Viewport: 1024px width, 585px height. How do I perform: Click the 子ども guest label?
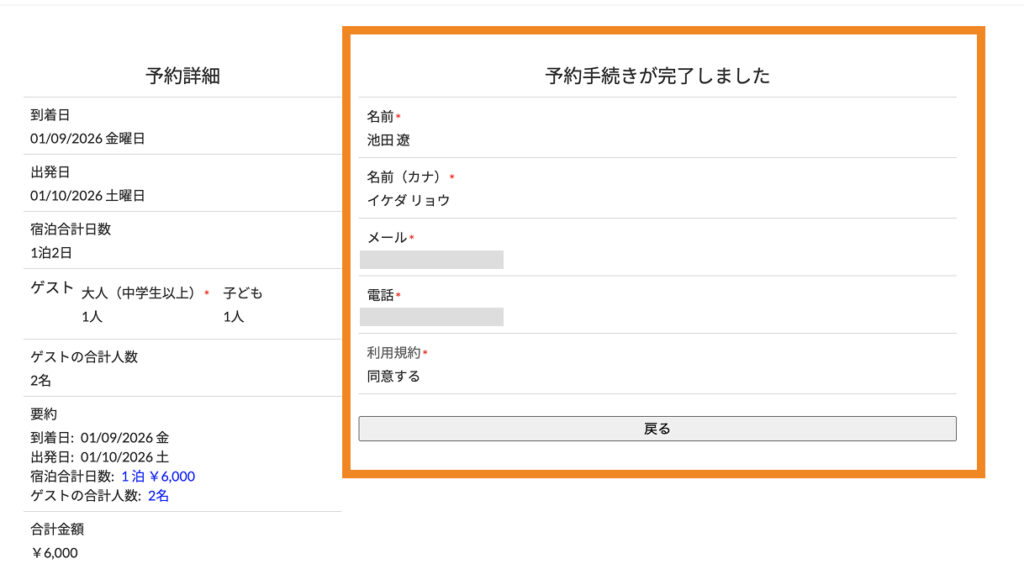point(243,293)
